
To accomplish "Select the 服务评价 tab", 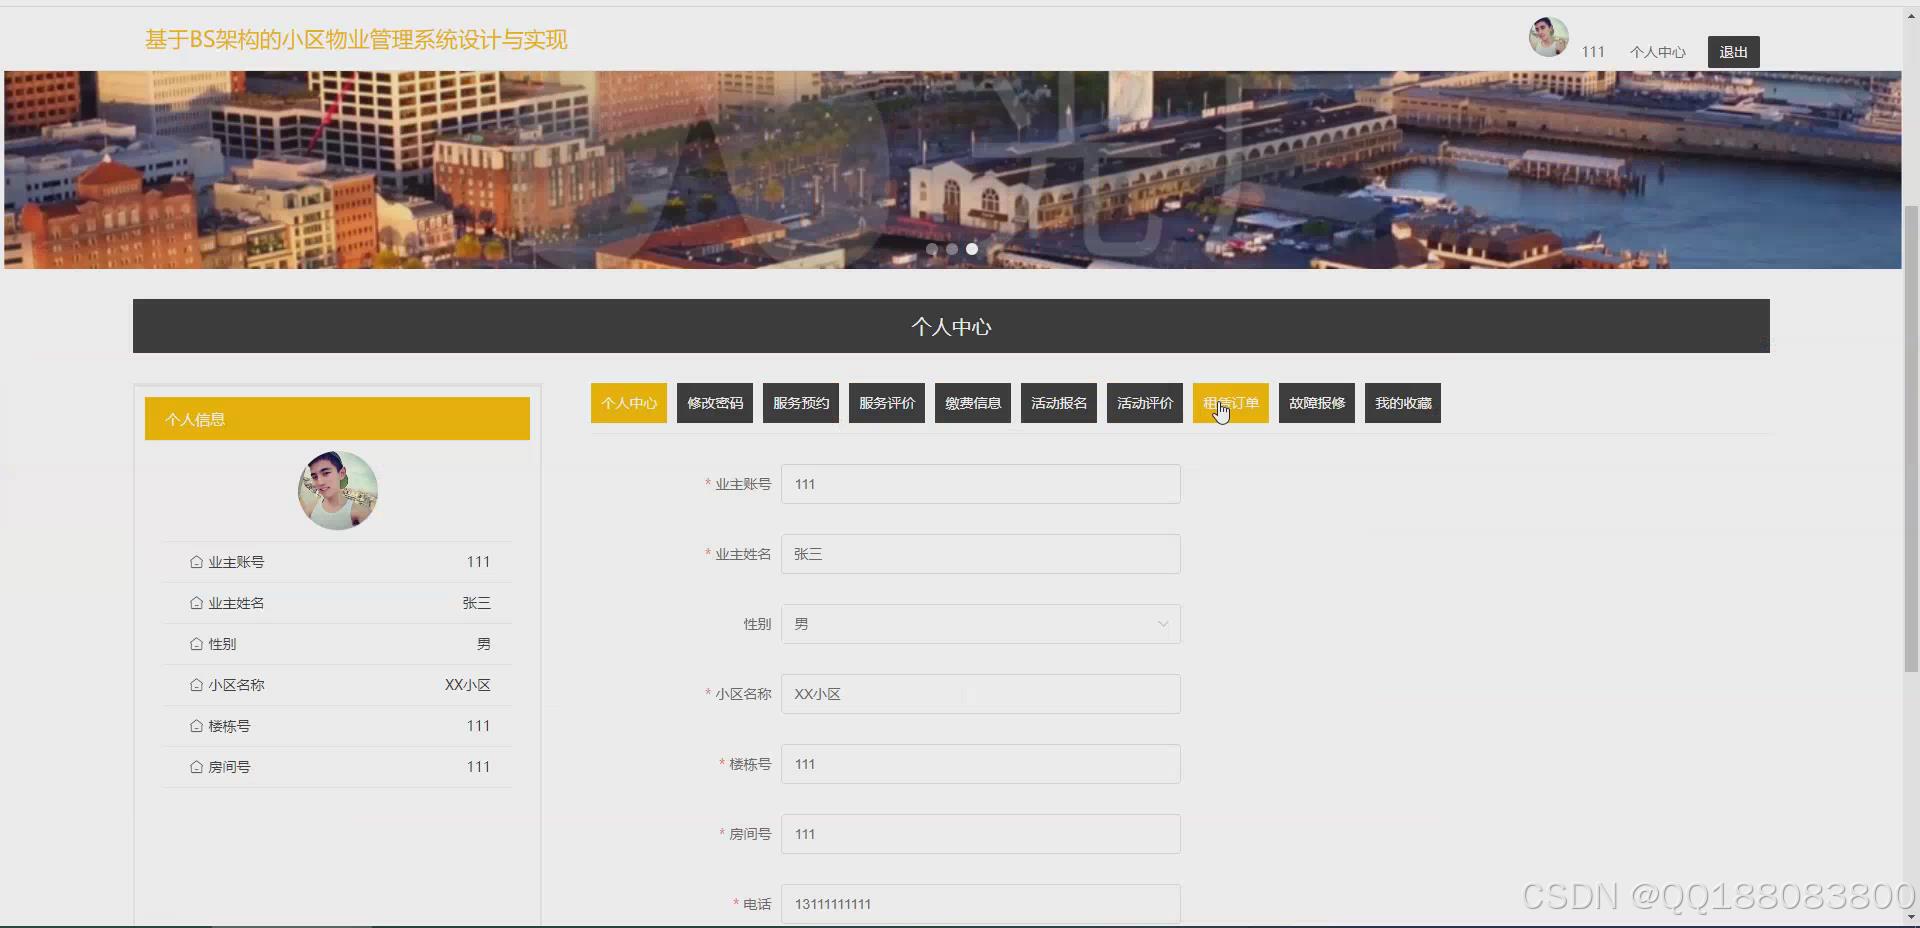I will [886, 403].
